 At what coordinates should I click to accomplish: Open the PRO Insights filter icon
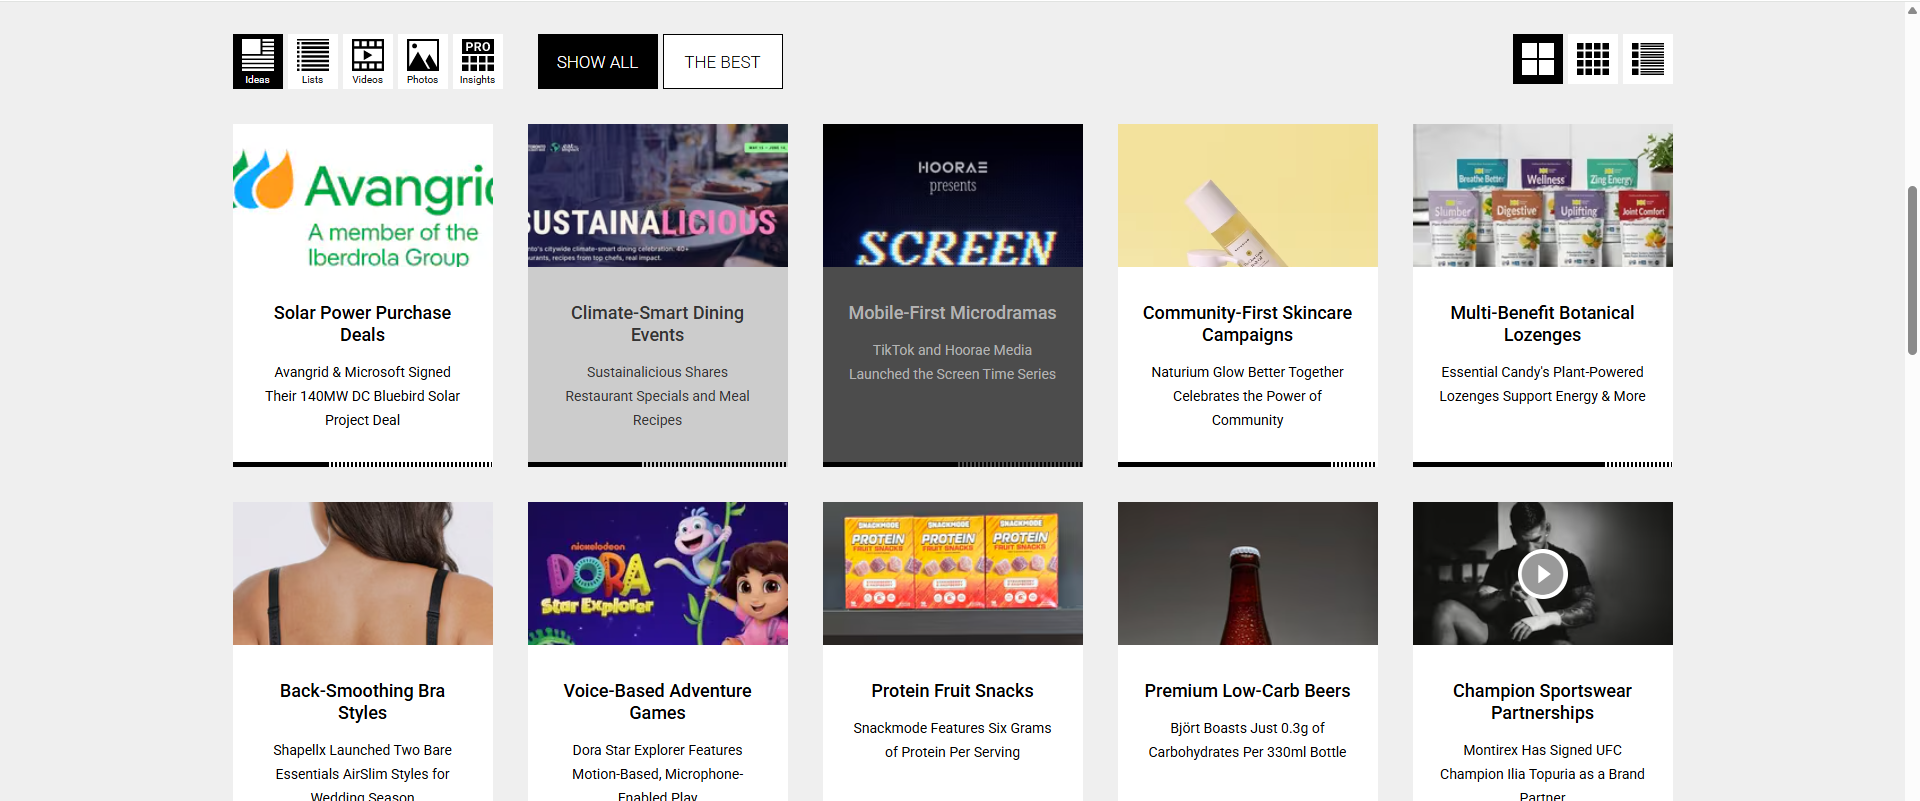[x=478, y=61]
